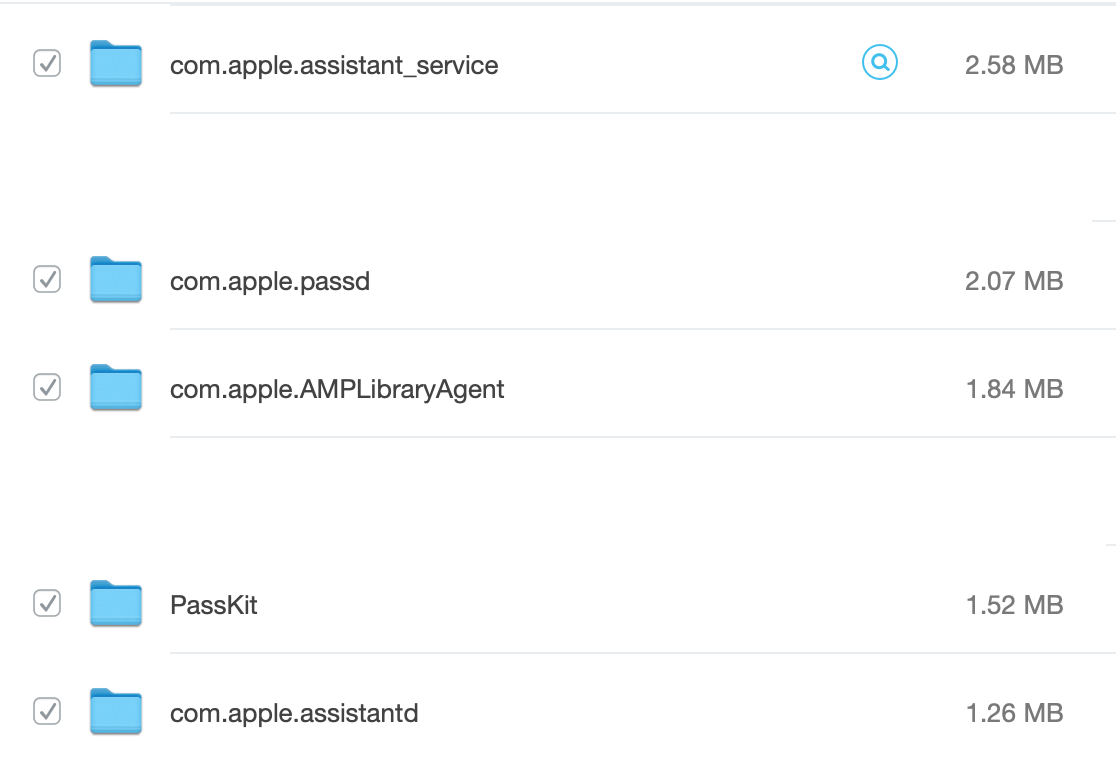The height and width of the screenshot is (758, 1116).
Task: Toggle the com.apple.passd checkbox
Action: (x=47, y=280)
